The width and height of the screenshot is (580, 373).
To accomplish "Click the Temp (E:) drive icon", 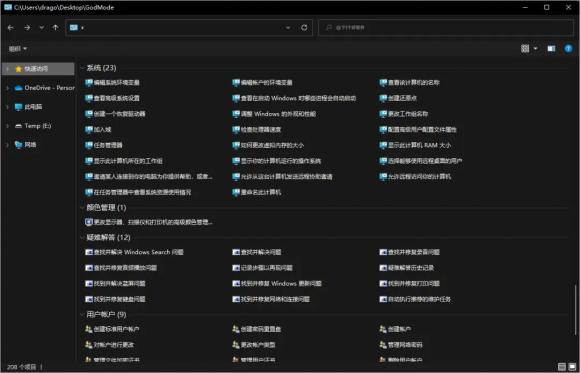I will (x=18, y=126).
